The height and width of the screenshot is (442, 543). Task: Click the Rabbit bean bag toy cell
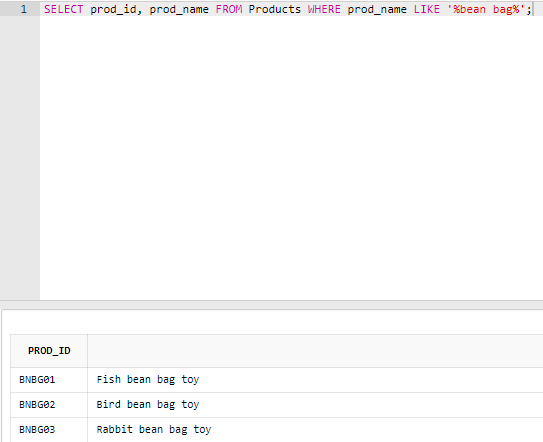click(x=315, y=430)
